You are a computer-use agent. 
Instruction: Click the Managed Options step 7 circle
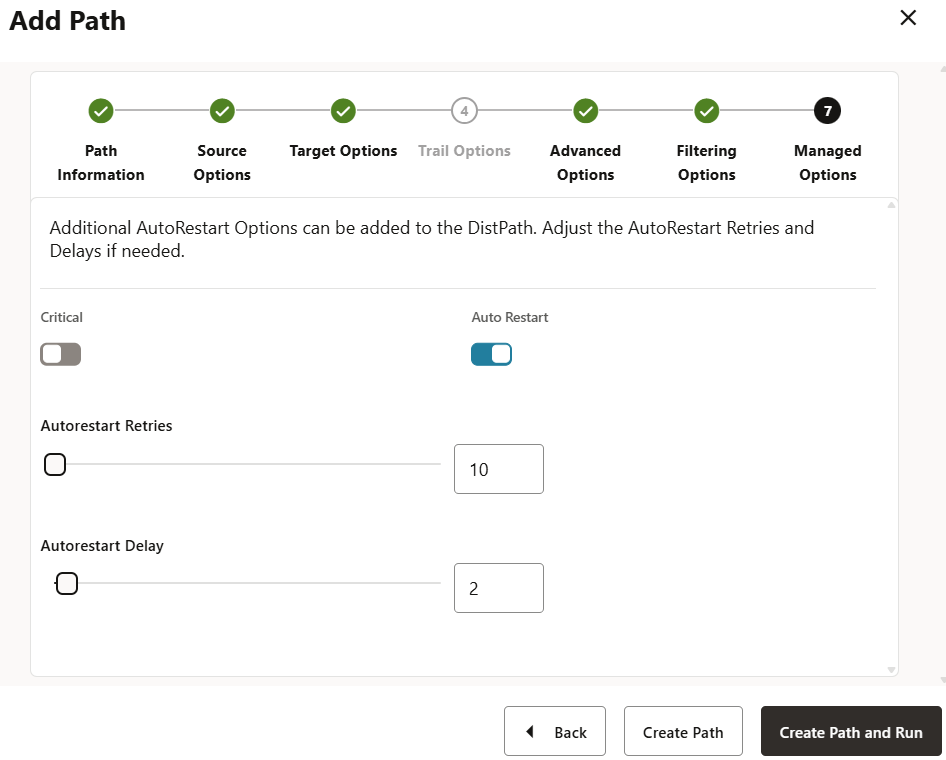tap(828, 111)
